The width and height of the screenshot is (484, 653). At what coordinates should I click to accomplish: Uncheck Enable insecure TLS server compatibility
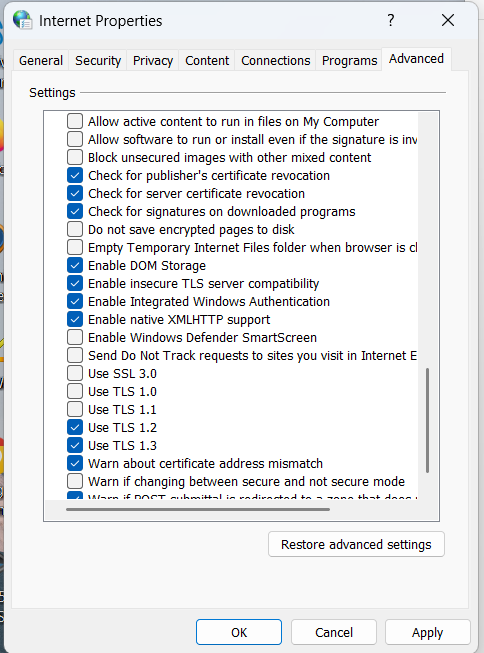(x=75, y=283)
